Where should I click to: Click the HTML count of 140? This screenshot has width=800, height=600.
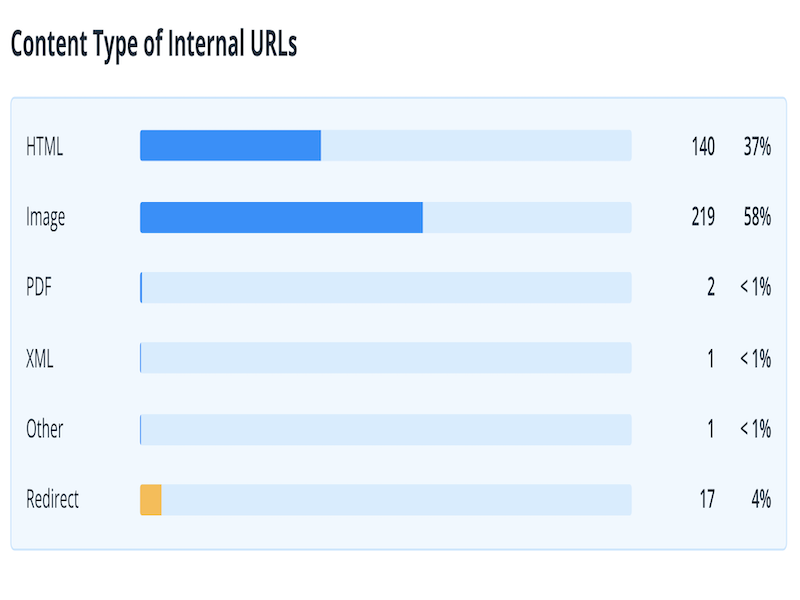tap(703, 146)
